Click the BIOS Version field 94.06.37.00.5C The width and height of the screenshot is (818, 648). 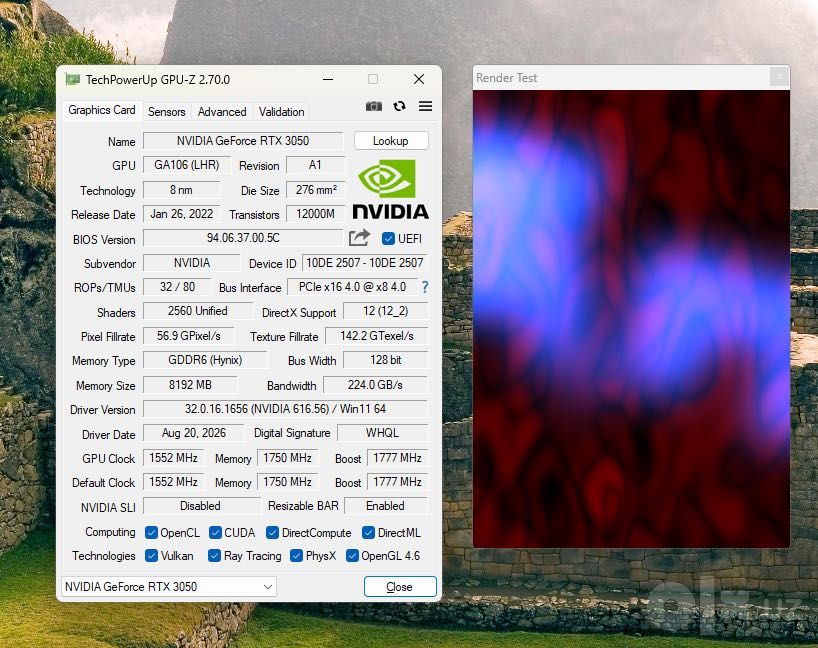[243, 238]
